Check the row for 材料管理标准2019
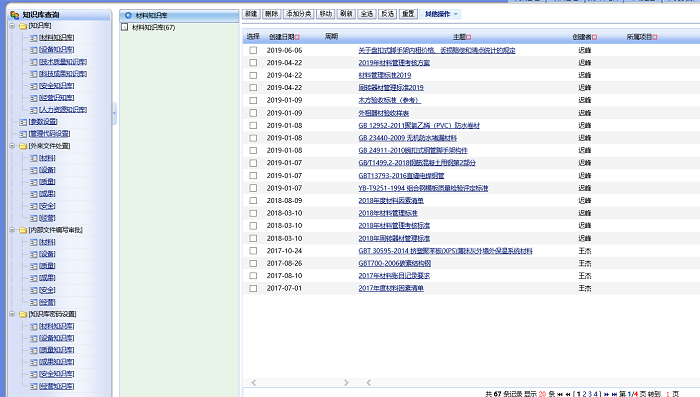 click(x=253, y=75)
